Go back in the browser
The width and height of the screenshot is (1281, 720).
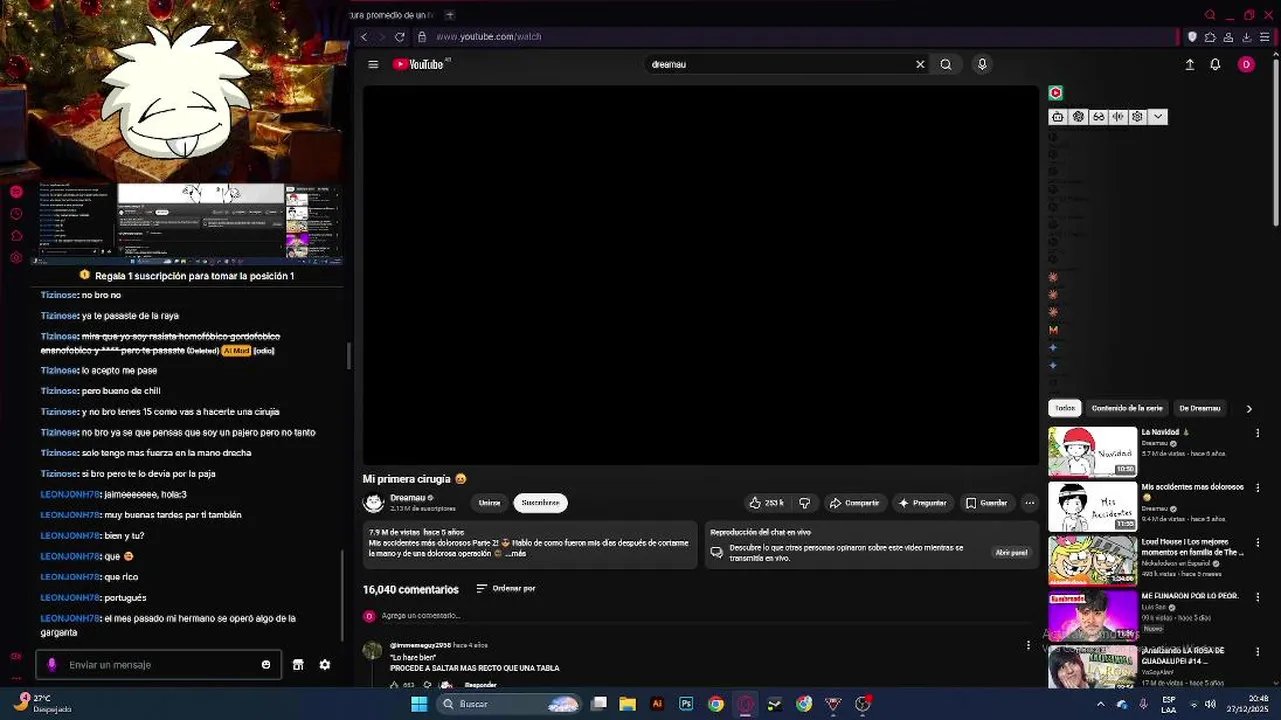tap(364, 37)
